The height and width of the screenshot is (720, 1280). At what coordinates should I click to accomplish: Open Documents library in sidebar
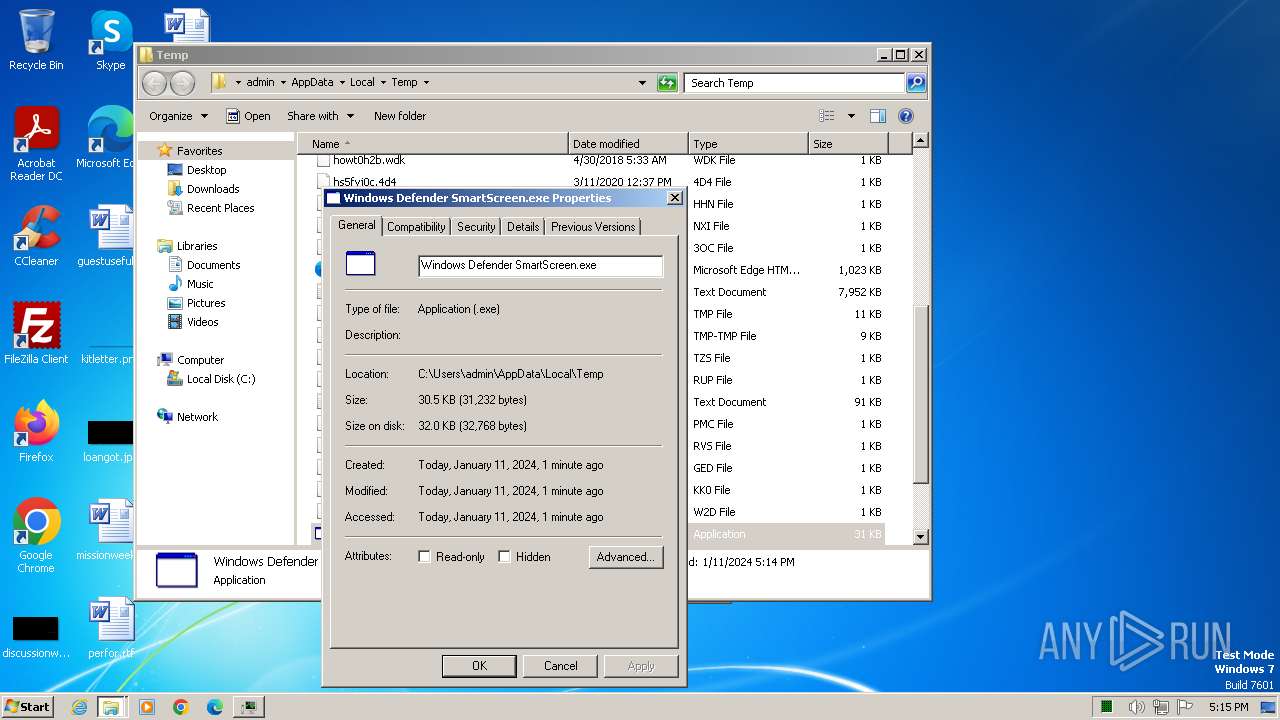[214, 265]
